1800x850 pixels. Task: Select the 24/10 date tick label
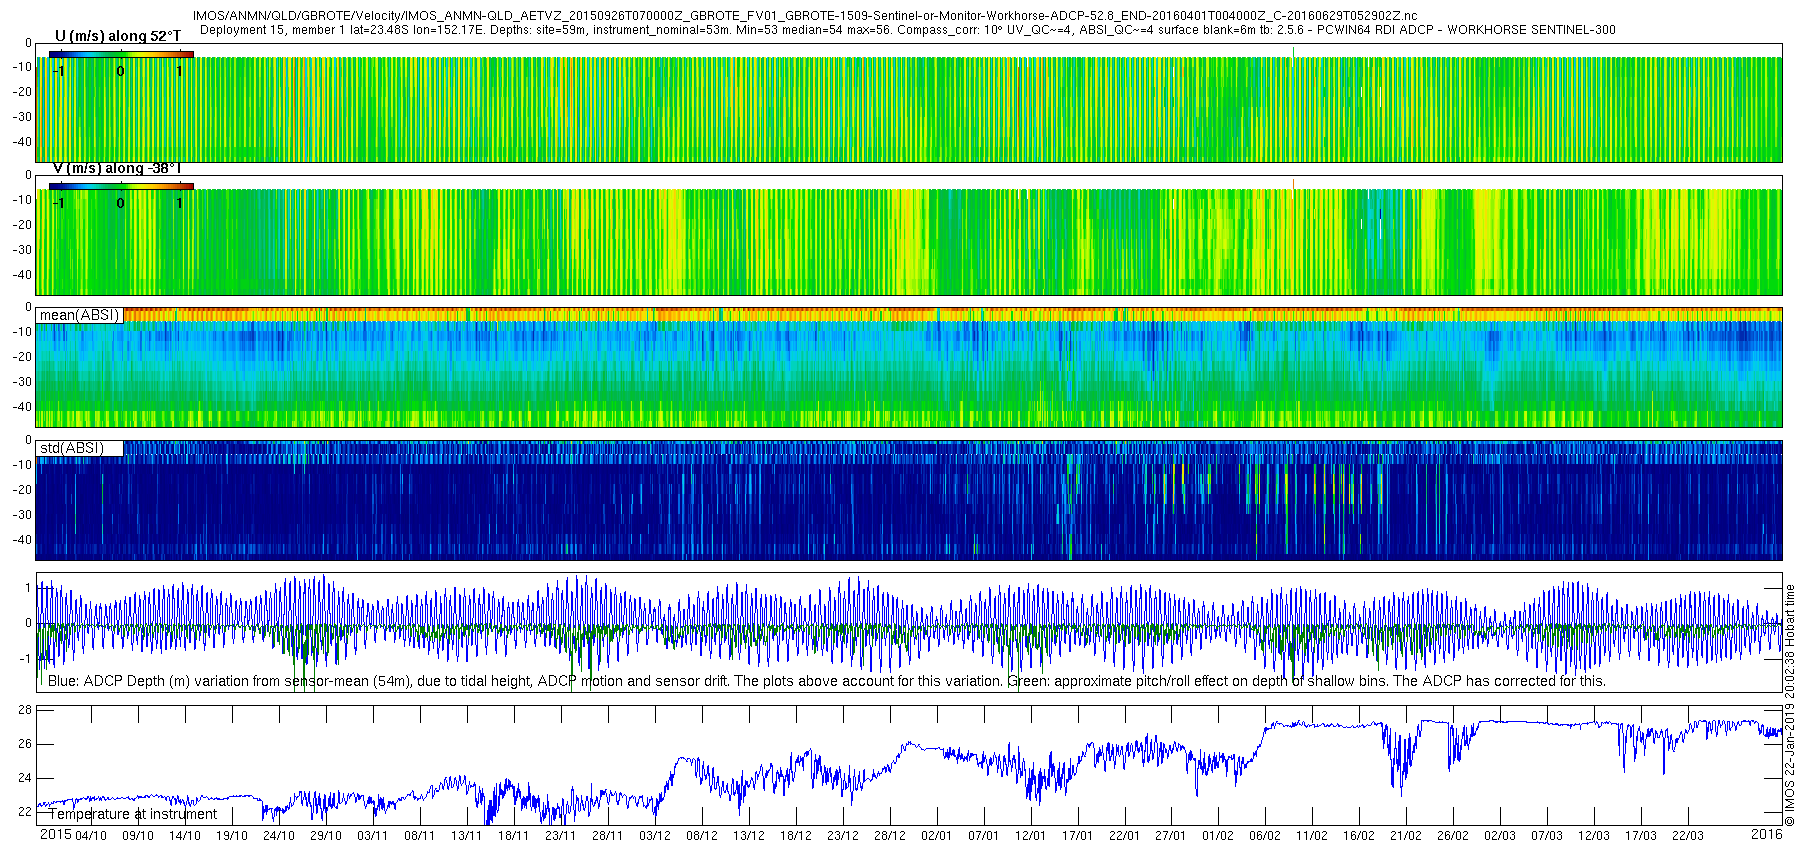pyautogui.click(x=278, y=835)
